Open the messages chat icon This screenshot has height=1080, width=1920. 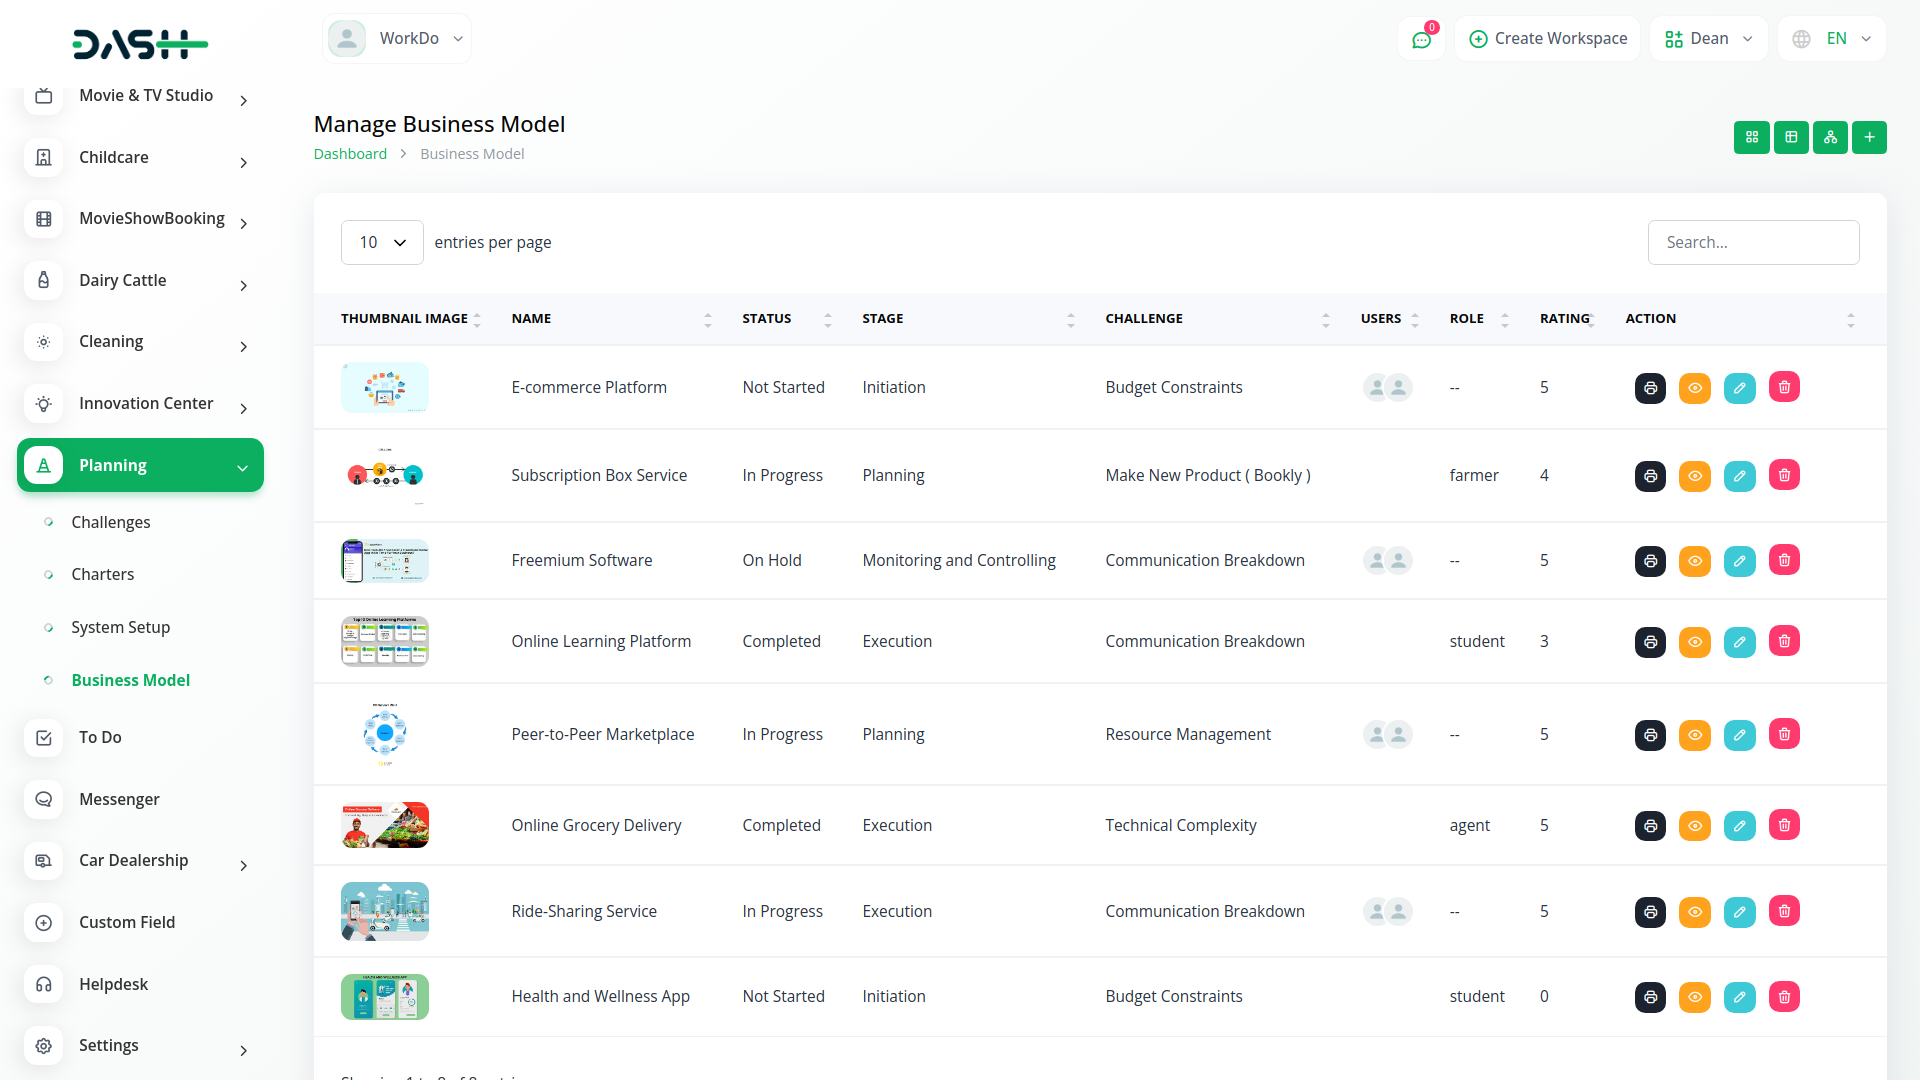(x=1421, y=39)
